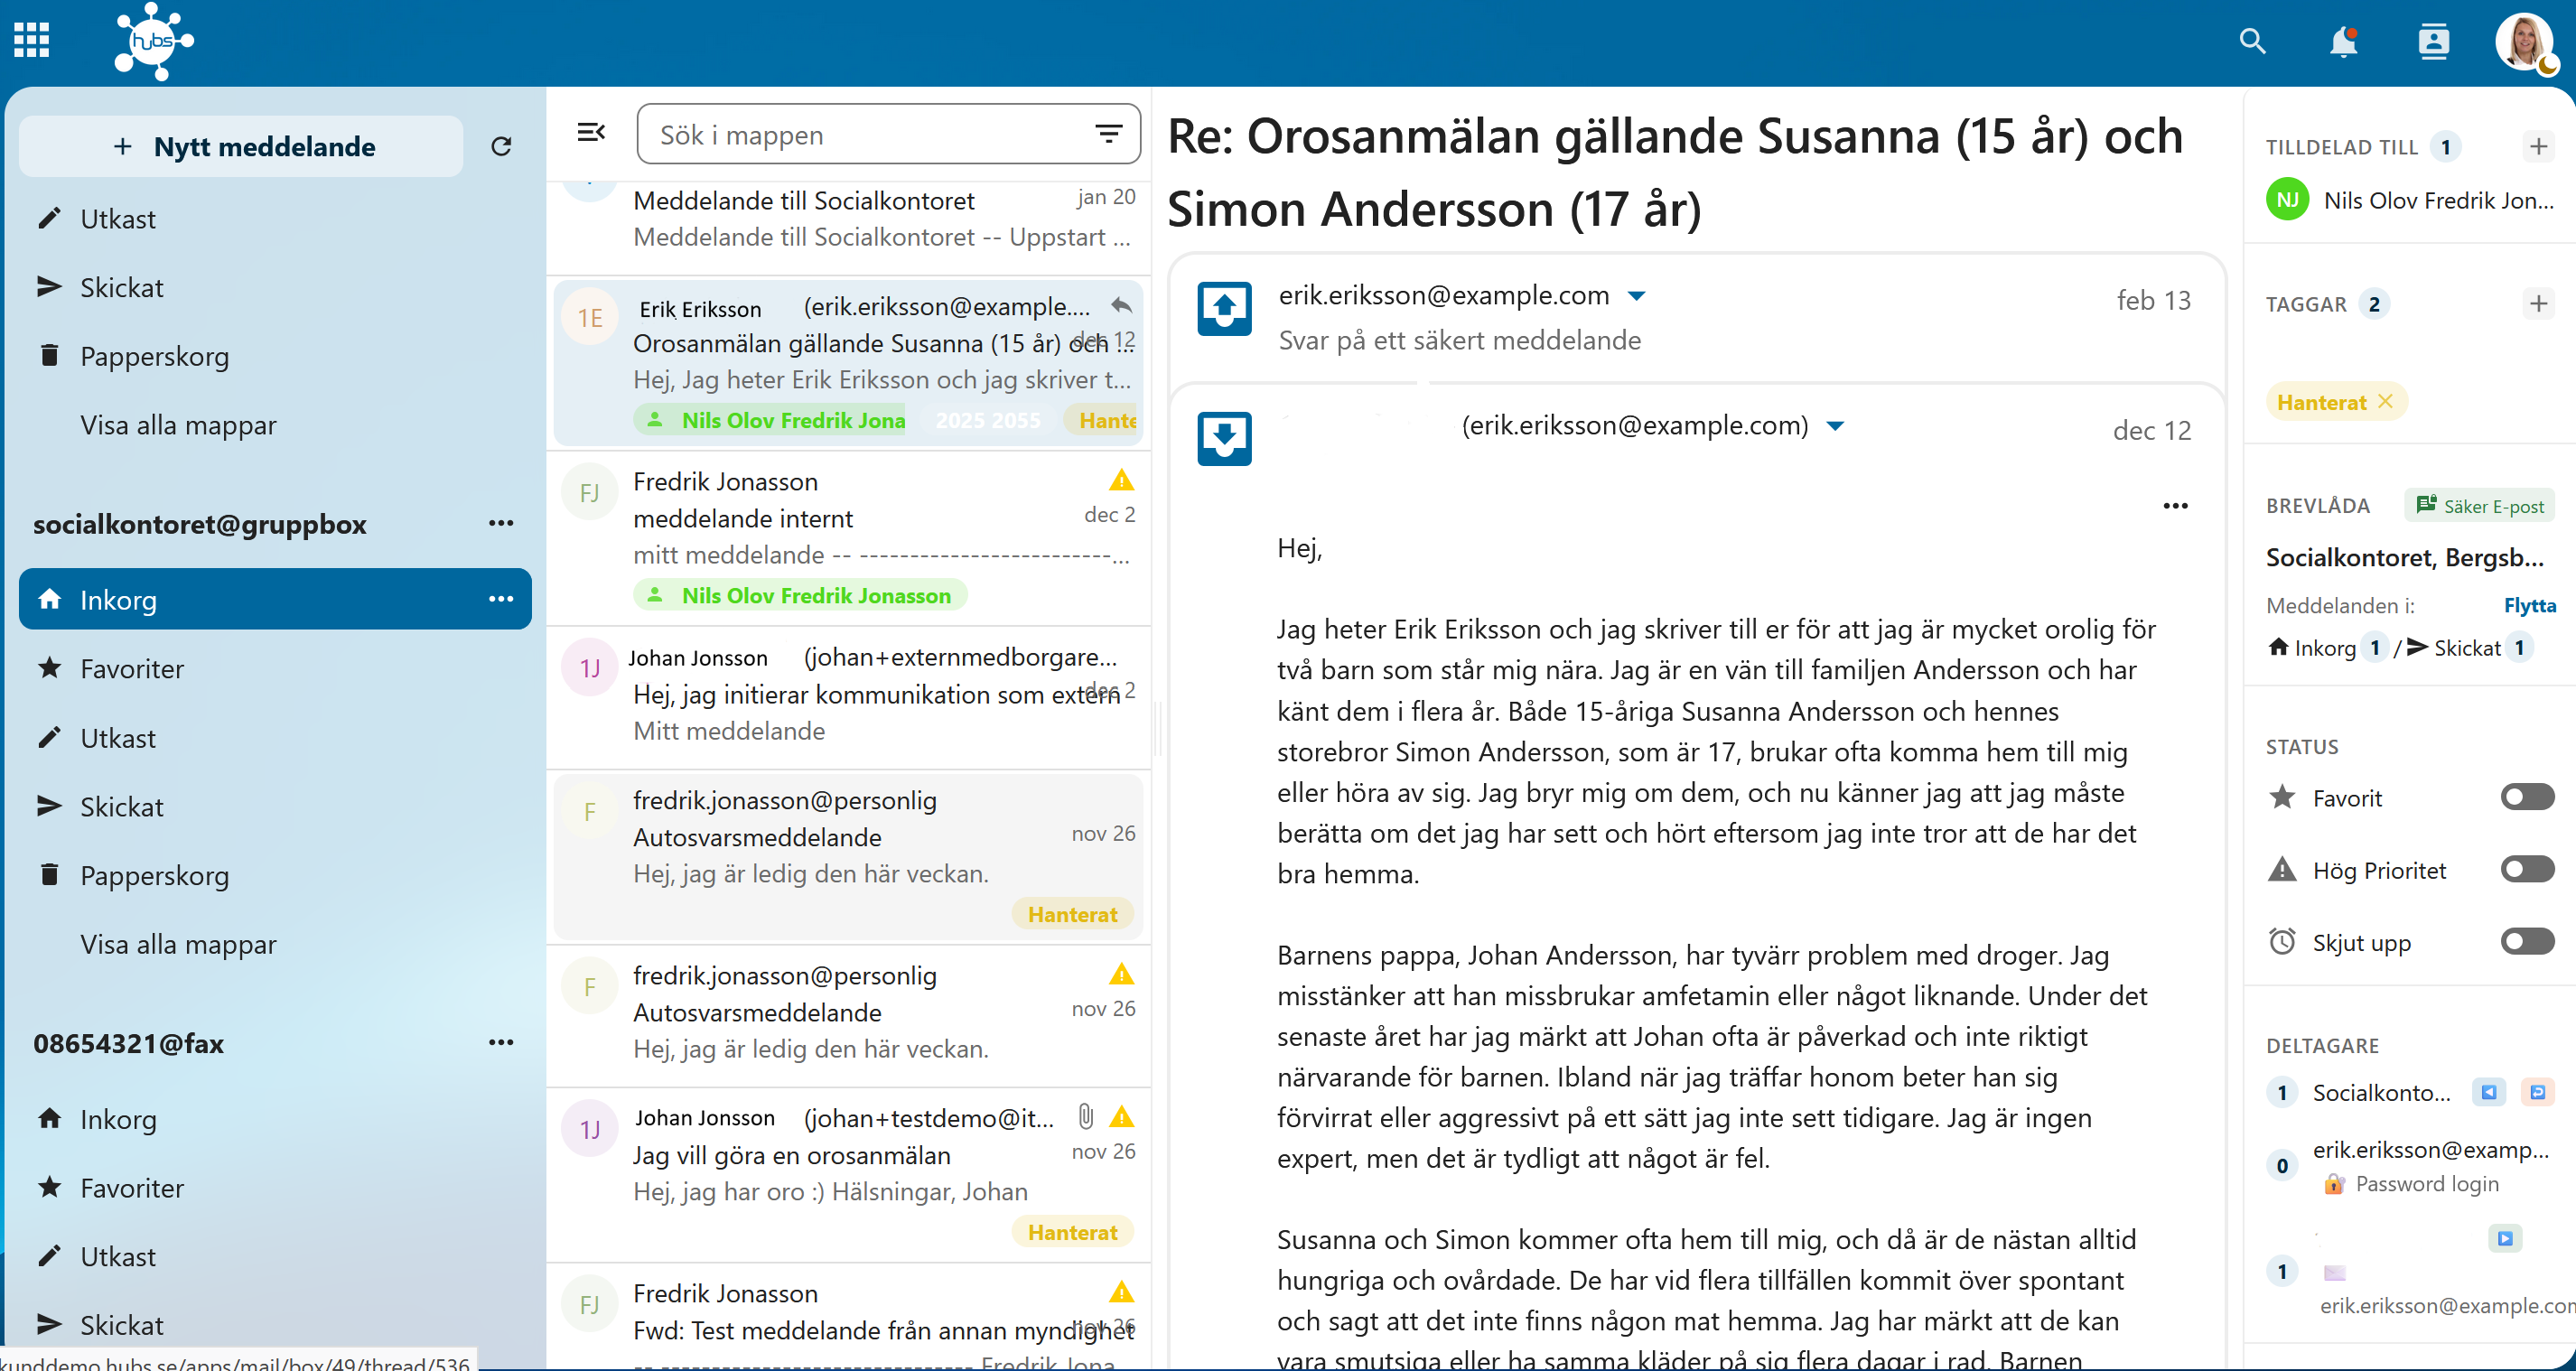Click the attachment paperclip on Johan Jonsson mail
This screenshot has height=1371, width=2576.
(1085, 1116)
